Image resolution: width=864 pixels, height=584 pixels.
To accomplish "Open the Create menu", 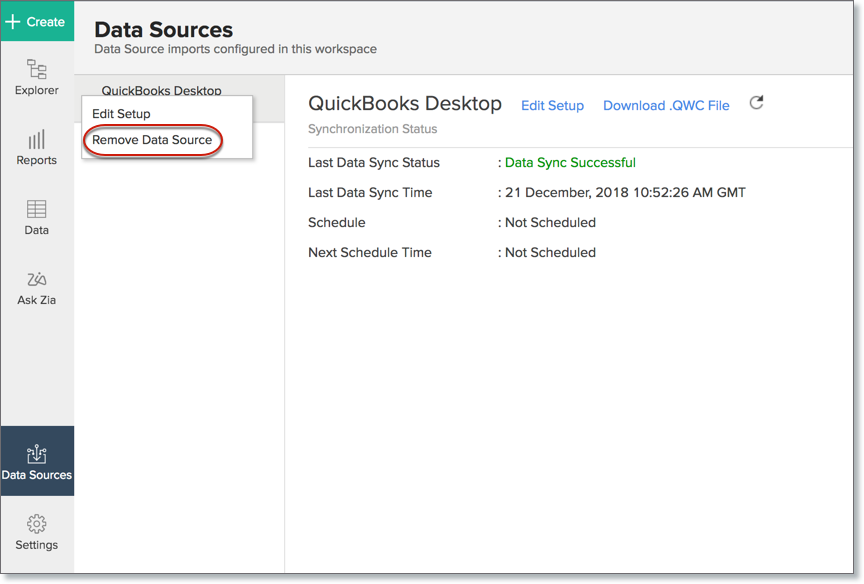I will 37,20.
